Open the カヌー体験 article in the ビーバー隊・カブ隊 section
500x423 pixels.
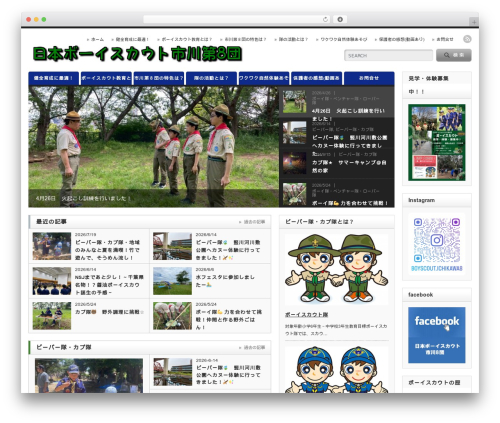(x=228, y=375)
